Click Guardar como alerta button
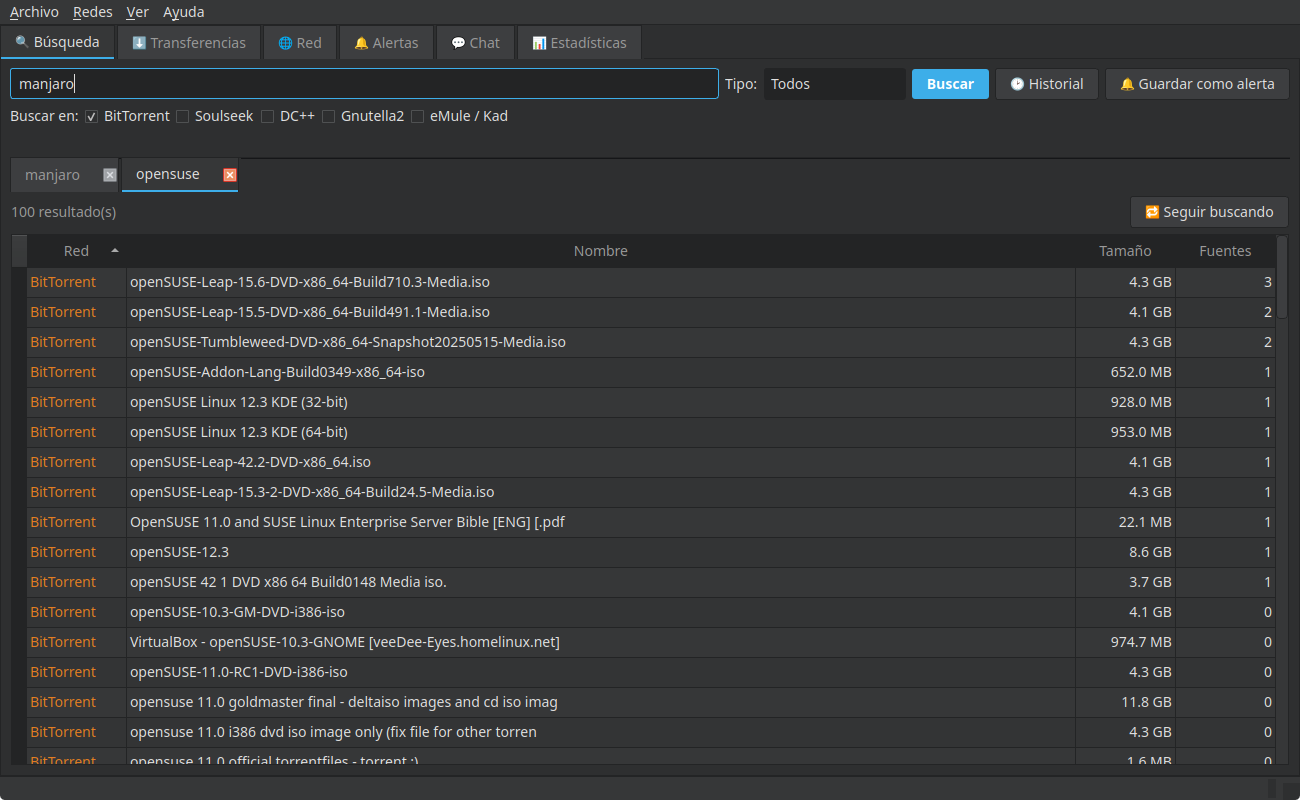The height and width of the screenshot is (800, 1300). click(x=1197, y=84)
